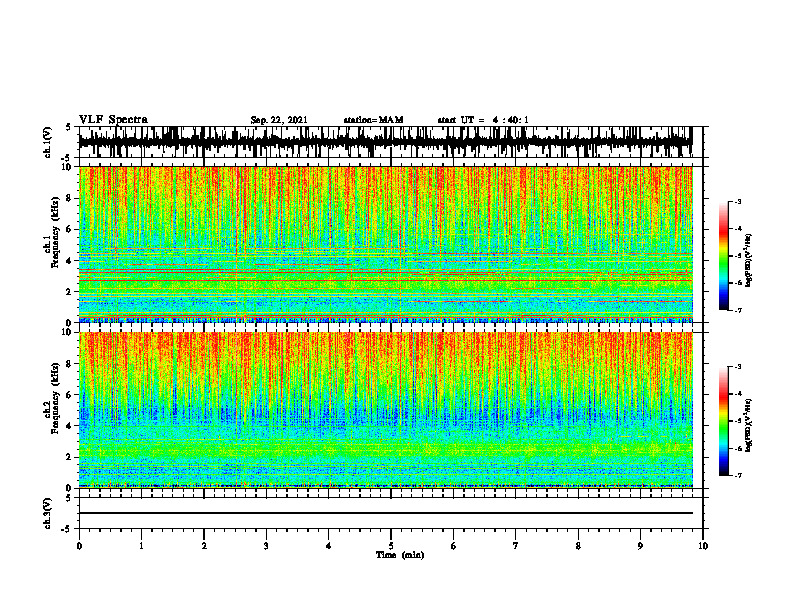792x612 pixels.
Task: Click the "-7" label on ch.1 color bar
Action: [x=738, y=310]
